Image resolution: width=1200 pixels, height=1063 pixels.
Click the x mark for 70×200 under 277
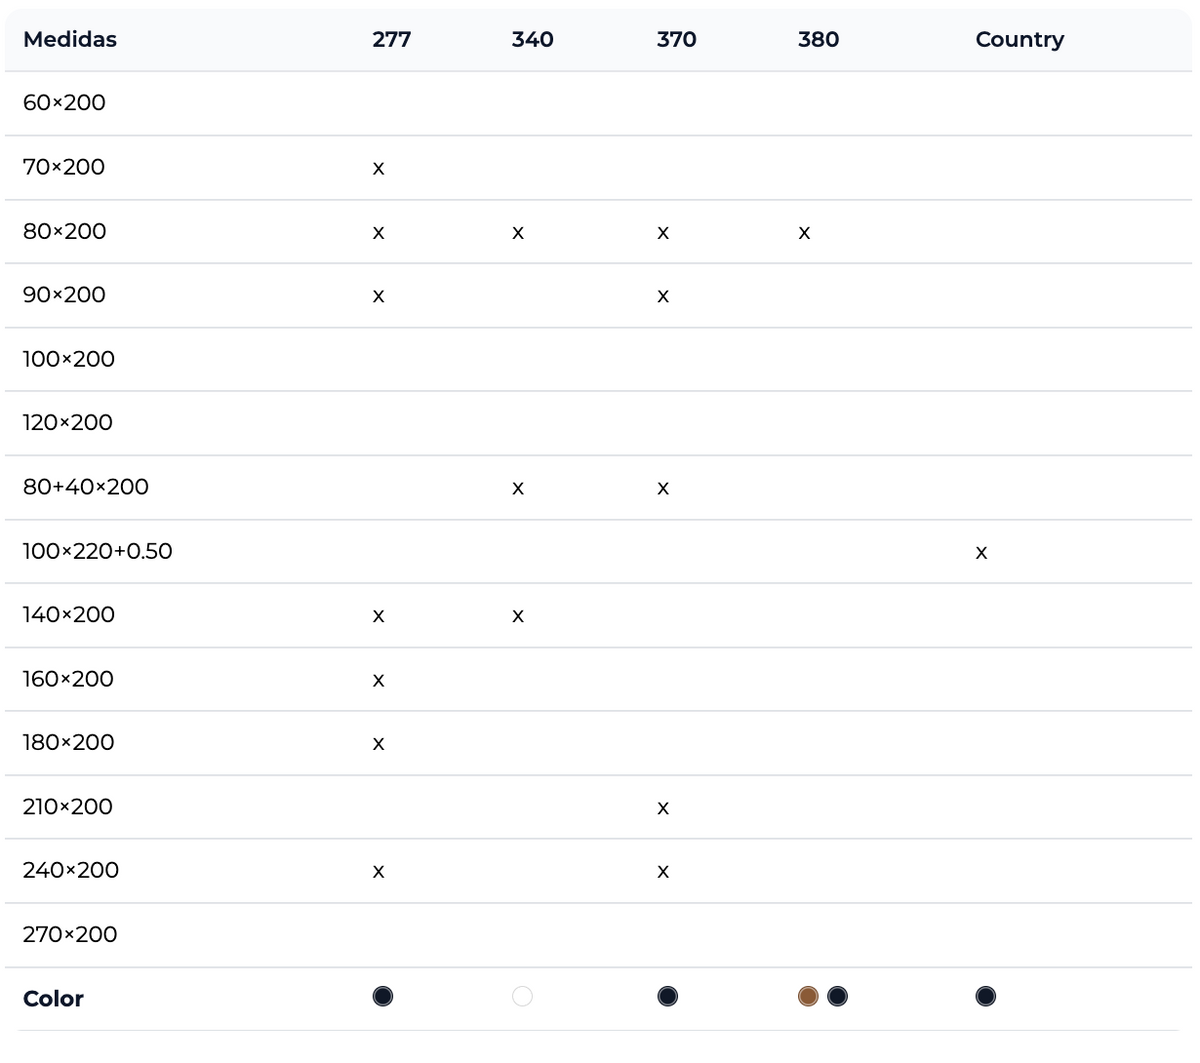378,169
